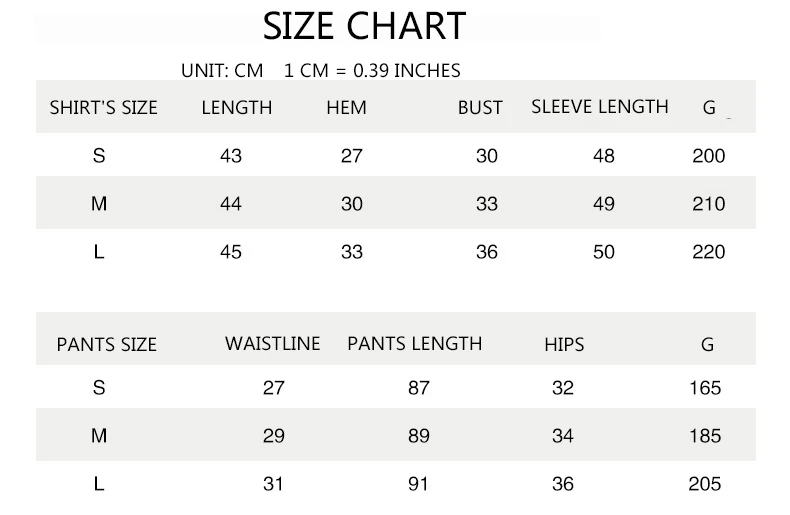Select pants size L weight value 205
This screenshot has width=790, height=515.
705,484
